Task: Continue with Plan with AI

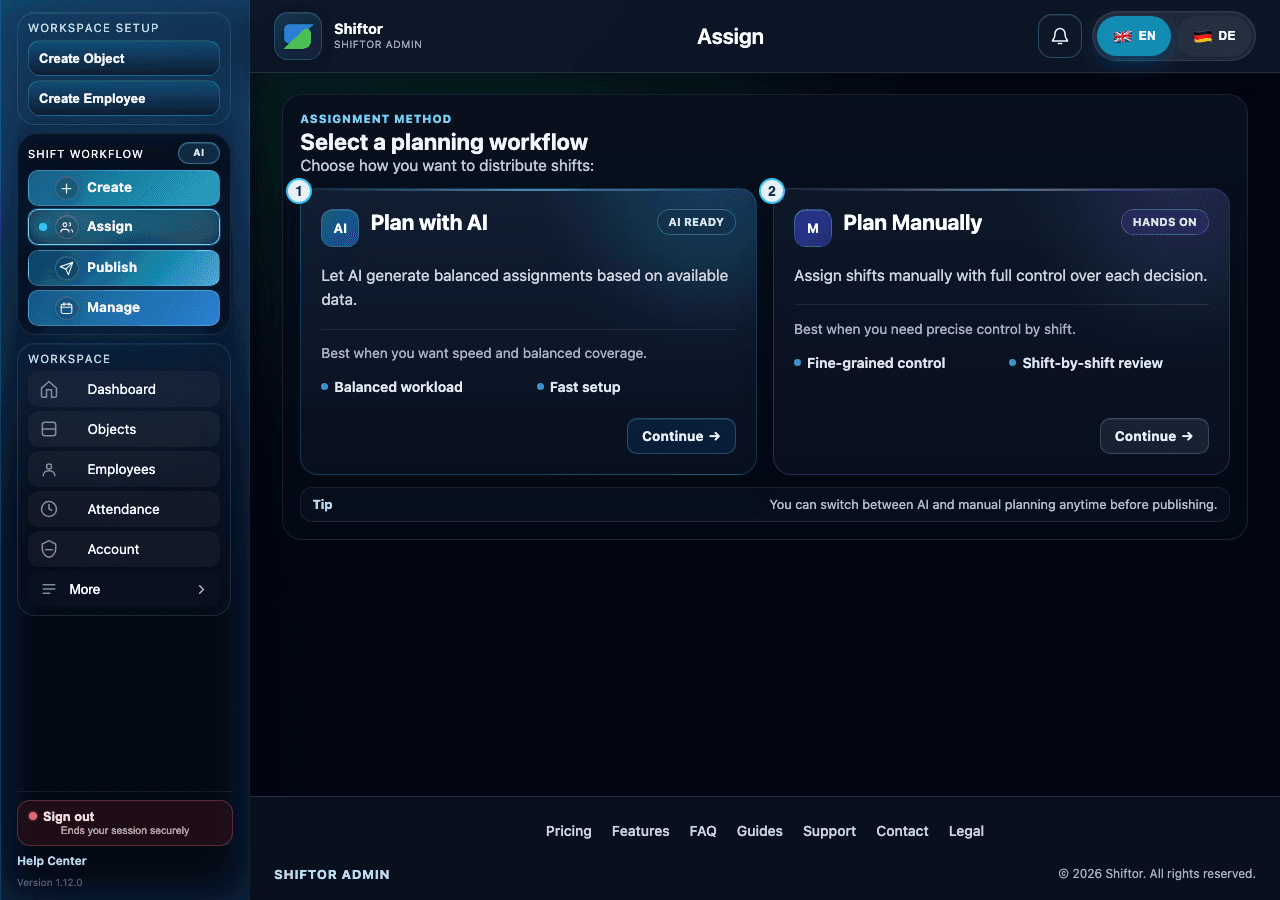Action: click(681, 436)
